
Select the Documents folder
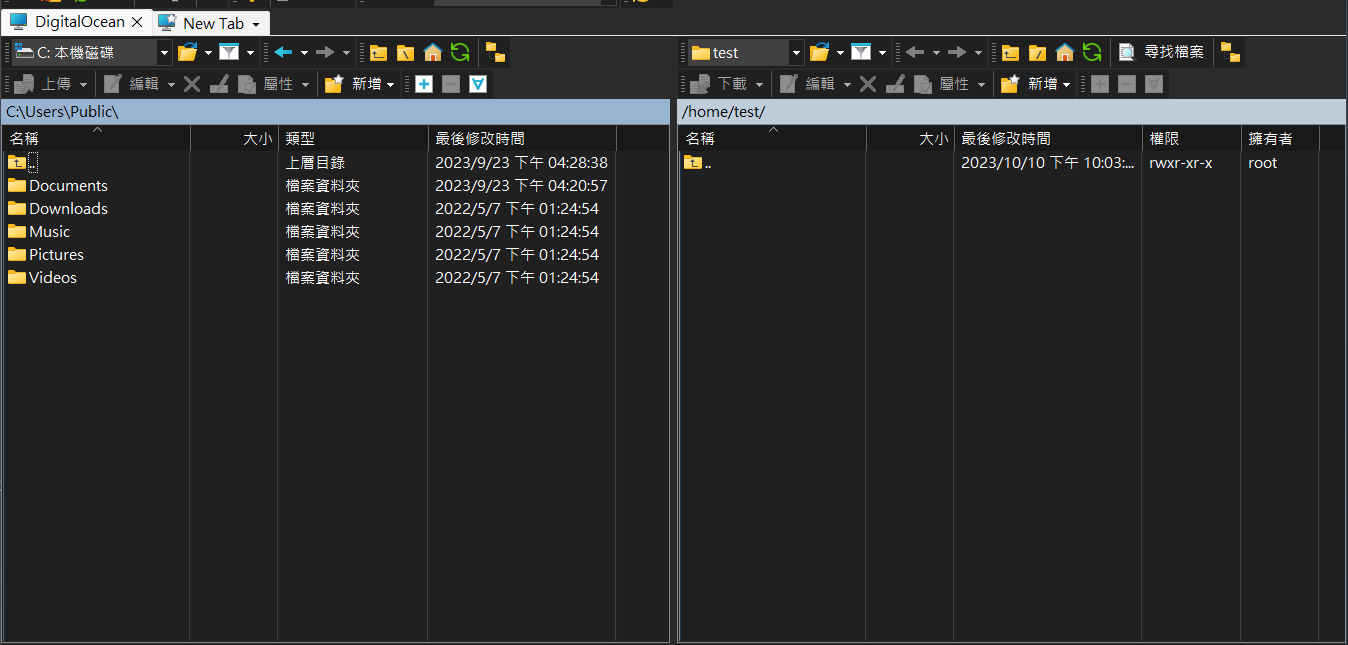click(68, 186)
